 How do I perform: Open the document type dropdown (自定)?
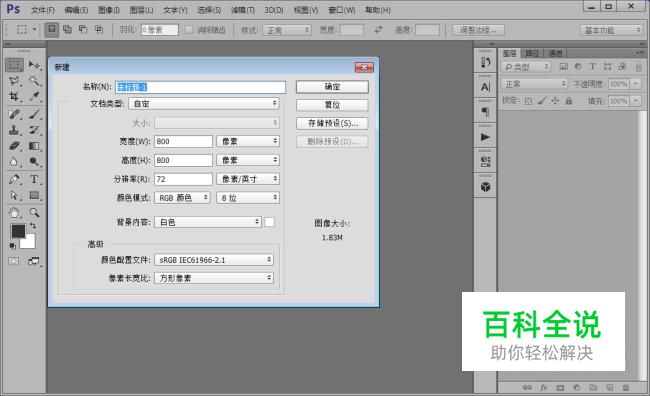[x=204, y=104]
